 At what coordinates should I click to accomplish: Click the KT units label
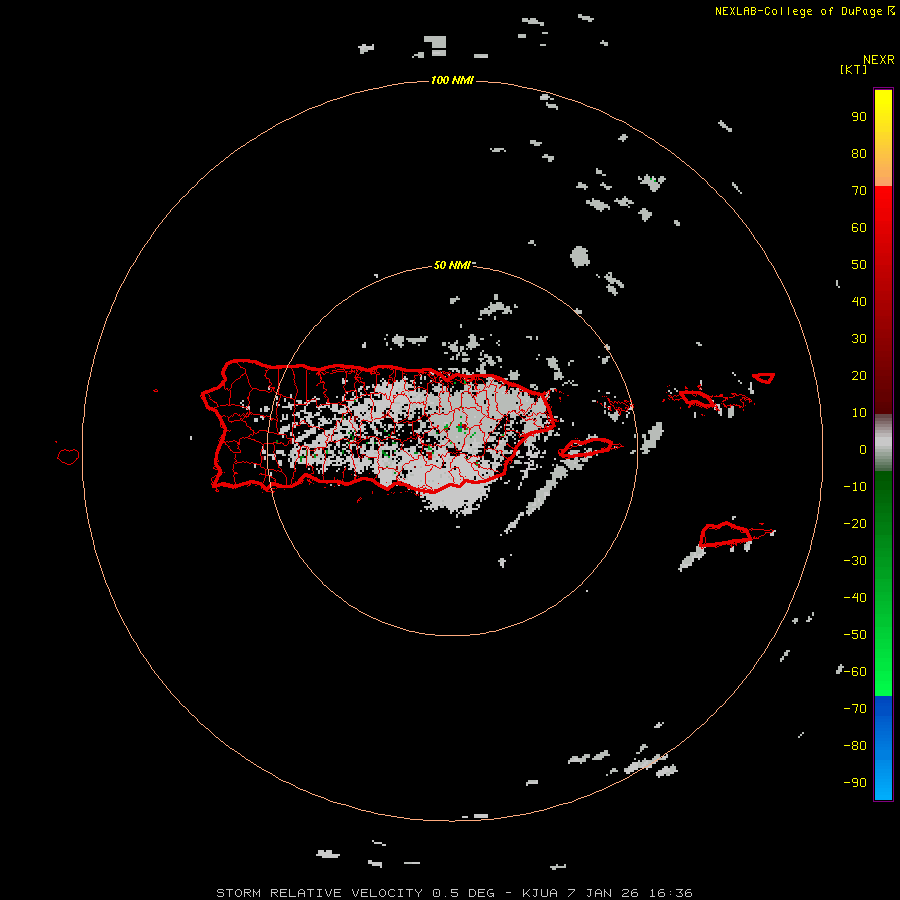(x=854, y=69)
